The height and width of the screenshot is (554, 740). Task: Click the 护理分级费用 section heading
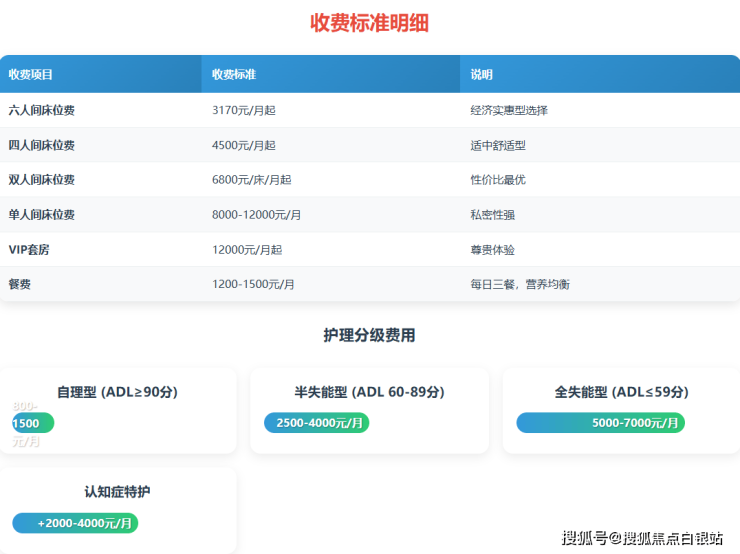(x=369, y=335)
